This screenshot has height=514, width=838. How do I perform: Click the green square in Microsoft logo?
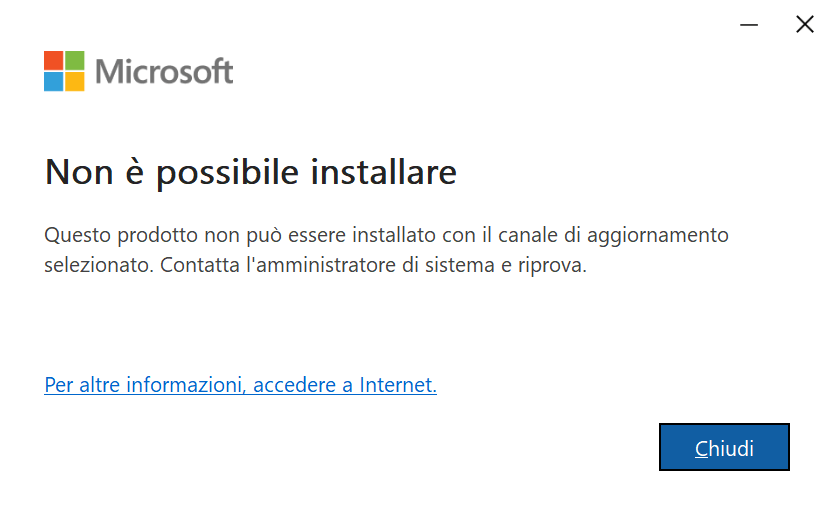[x=75, y=60]
